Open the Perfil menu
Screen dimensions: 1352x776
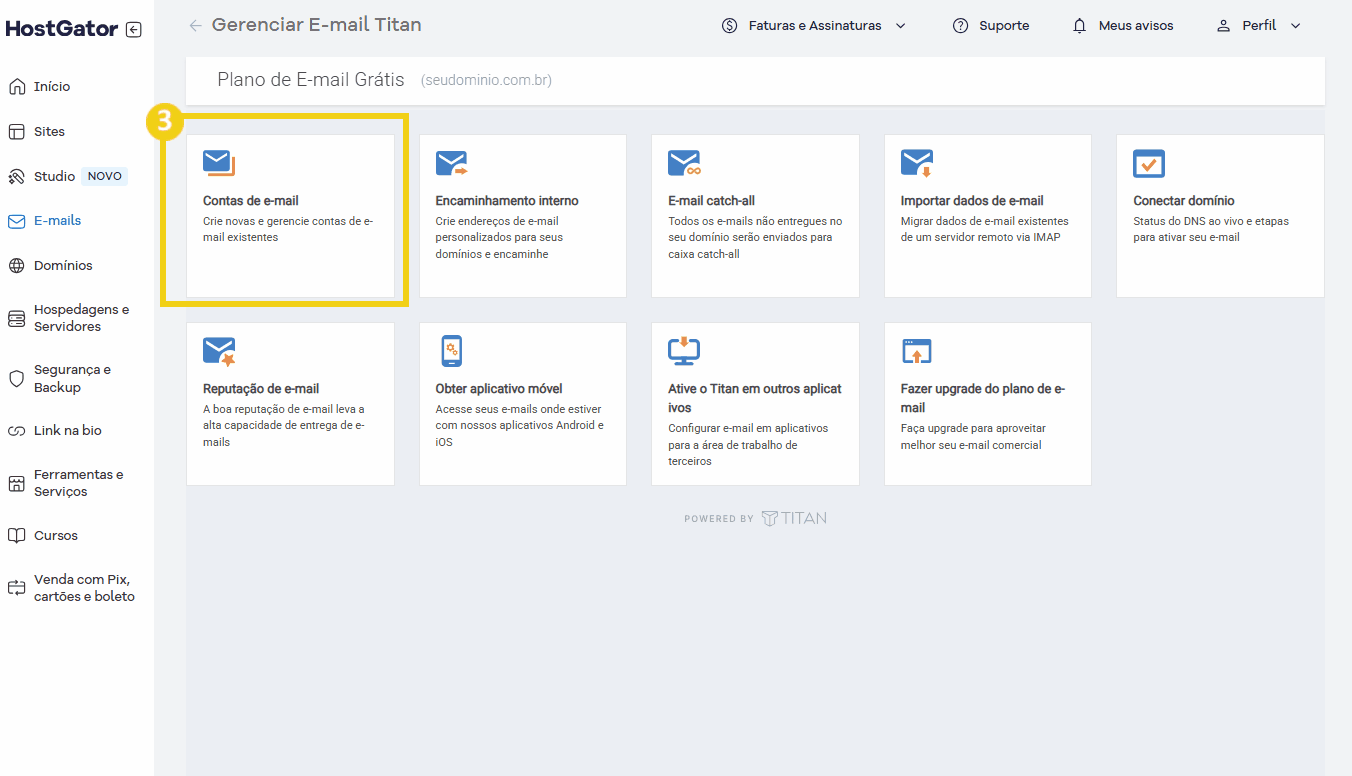[x=1259, y=26]
